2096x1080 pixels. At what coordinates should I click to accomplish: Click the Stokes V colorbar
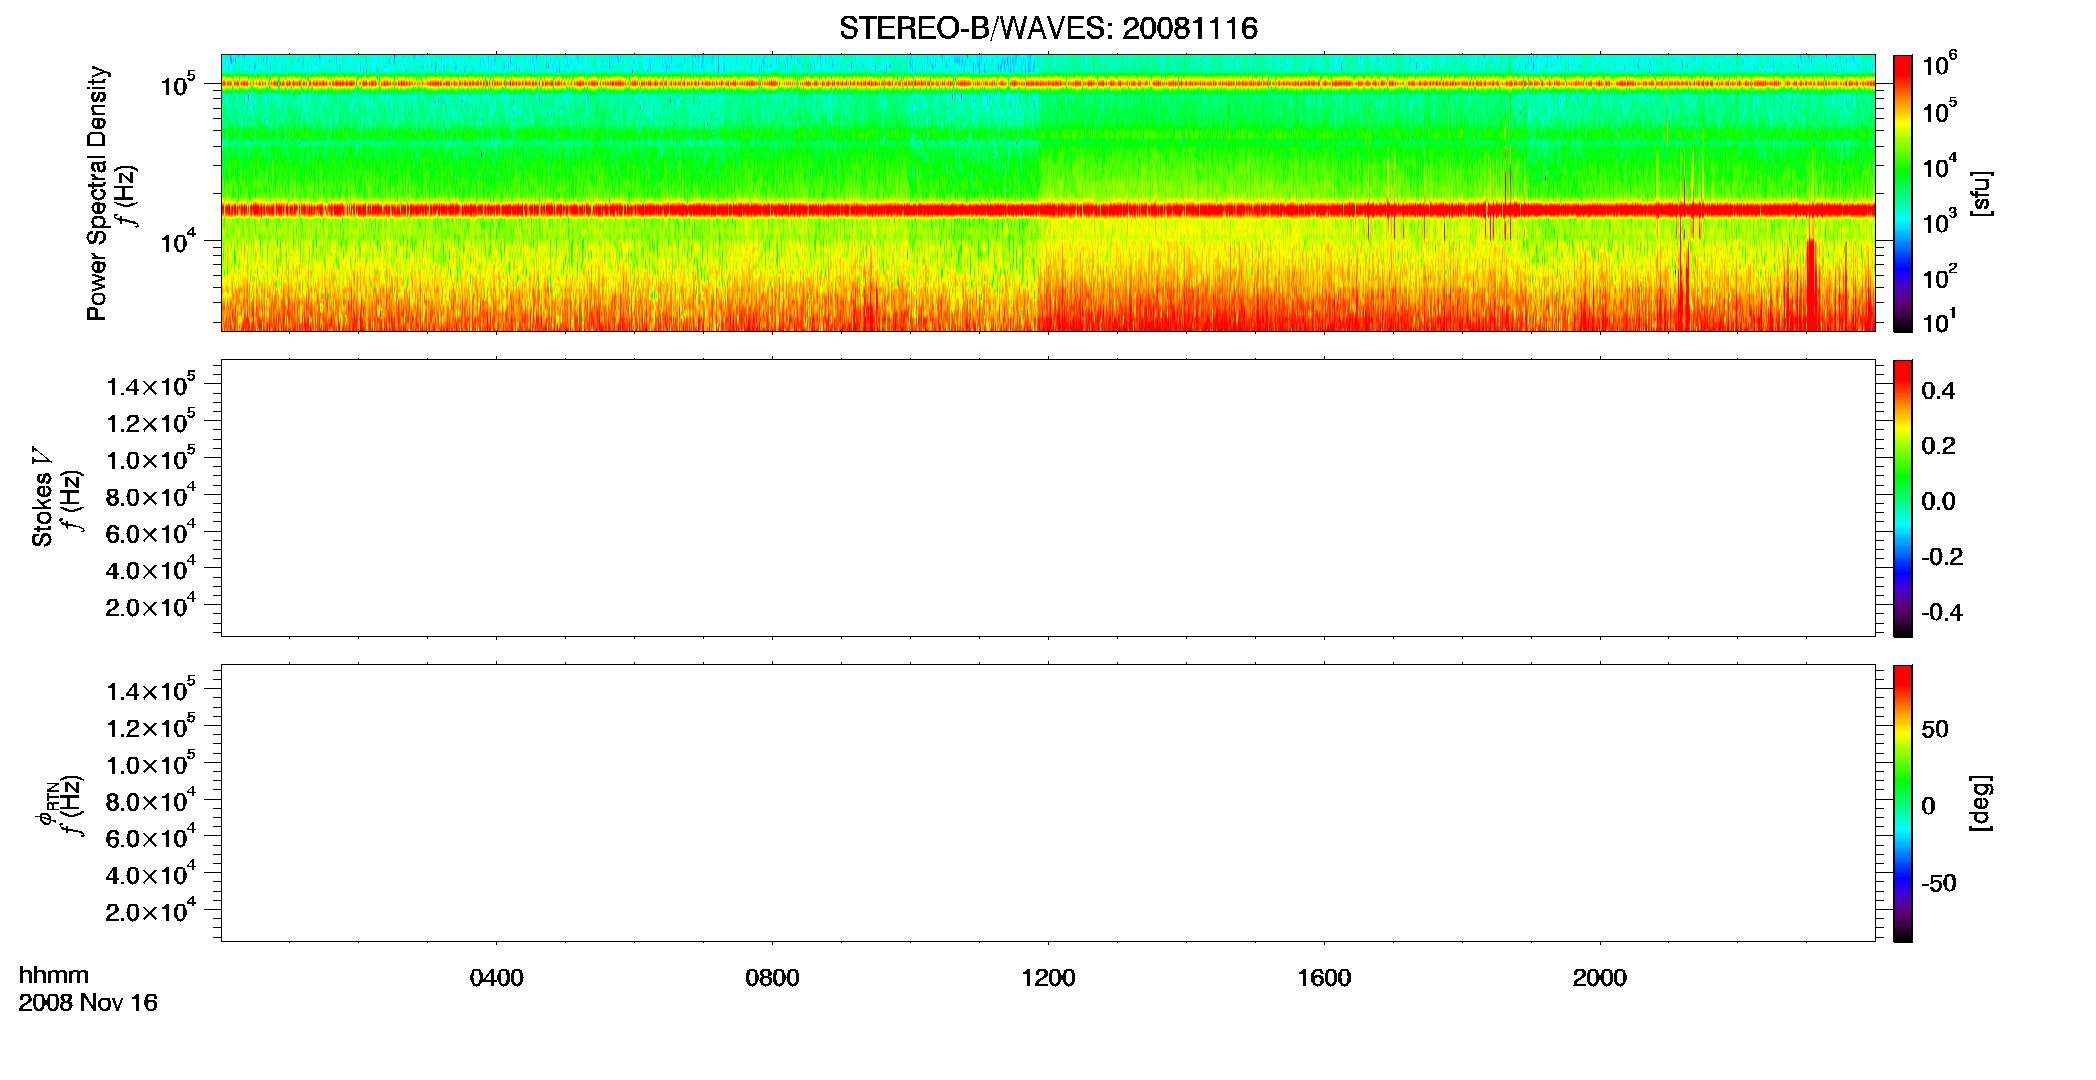point(1902,498)
